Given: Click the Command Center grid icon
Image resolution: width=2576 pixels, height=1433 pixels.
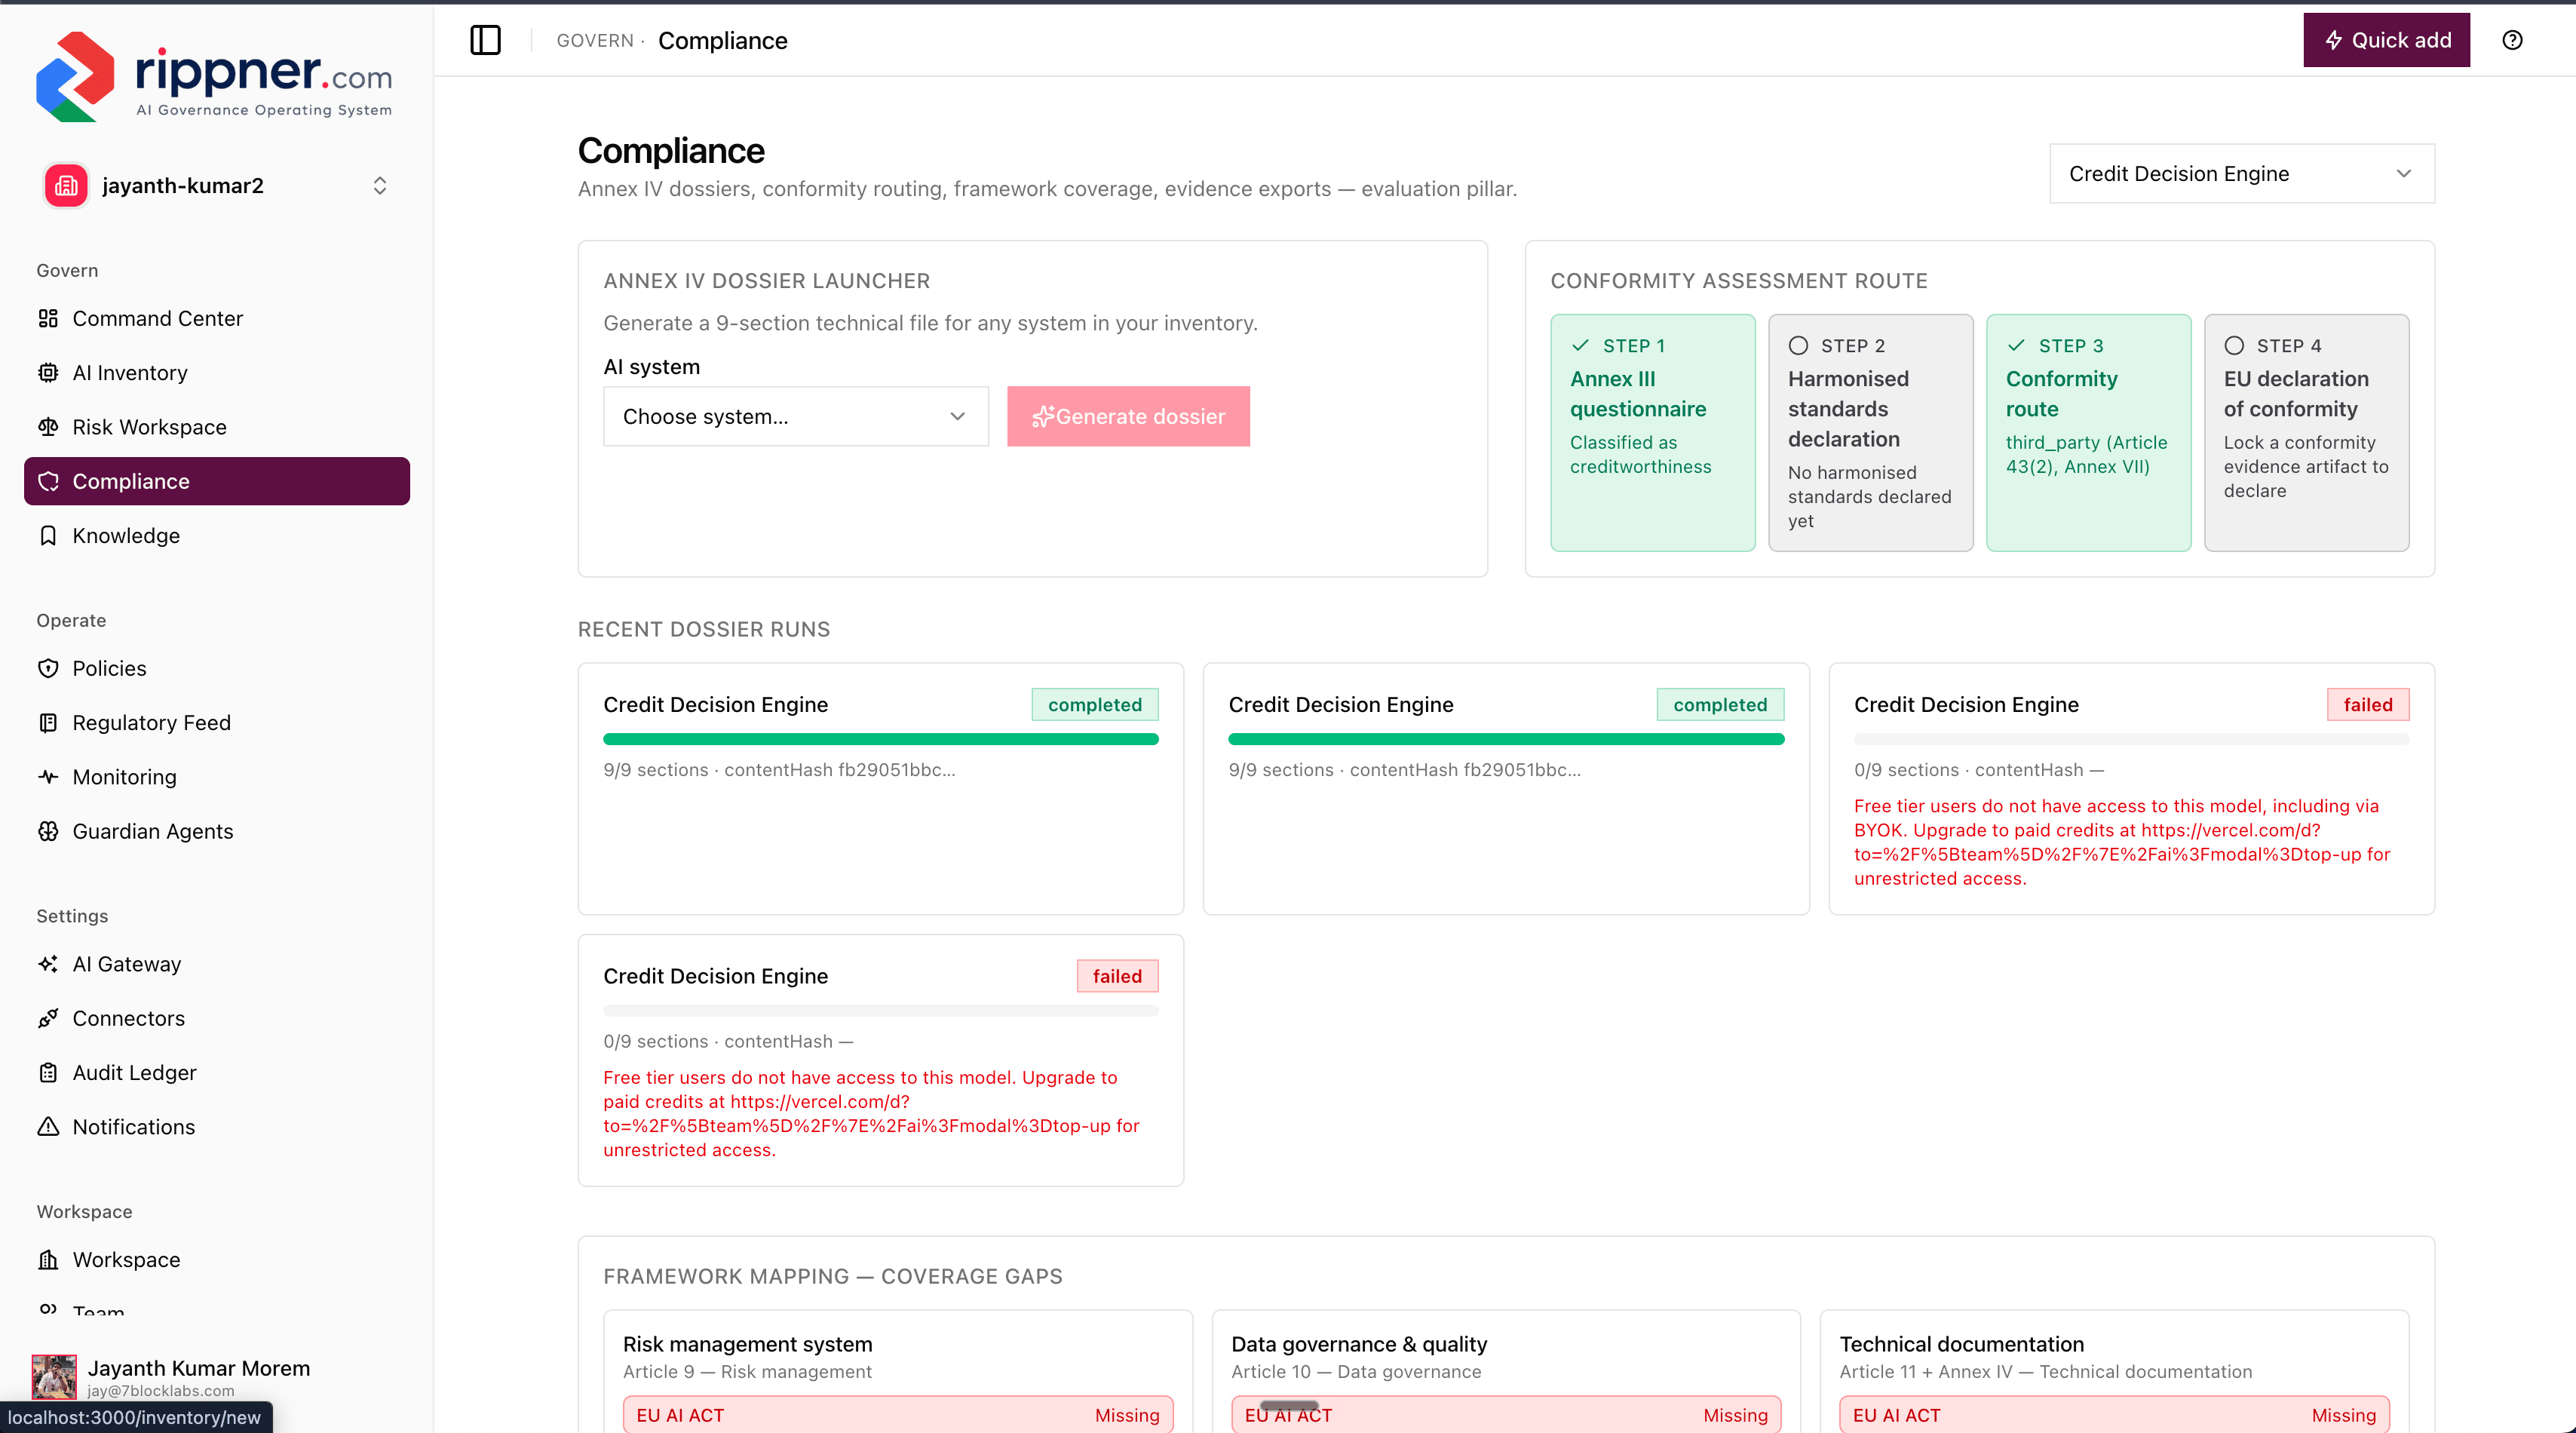Looking at the screenshot, I should click(x=48, y=318).
